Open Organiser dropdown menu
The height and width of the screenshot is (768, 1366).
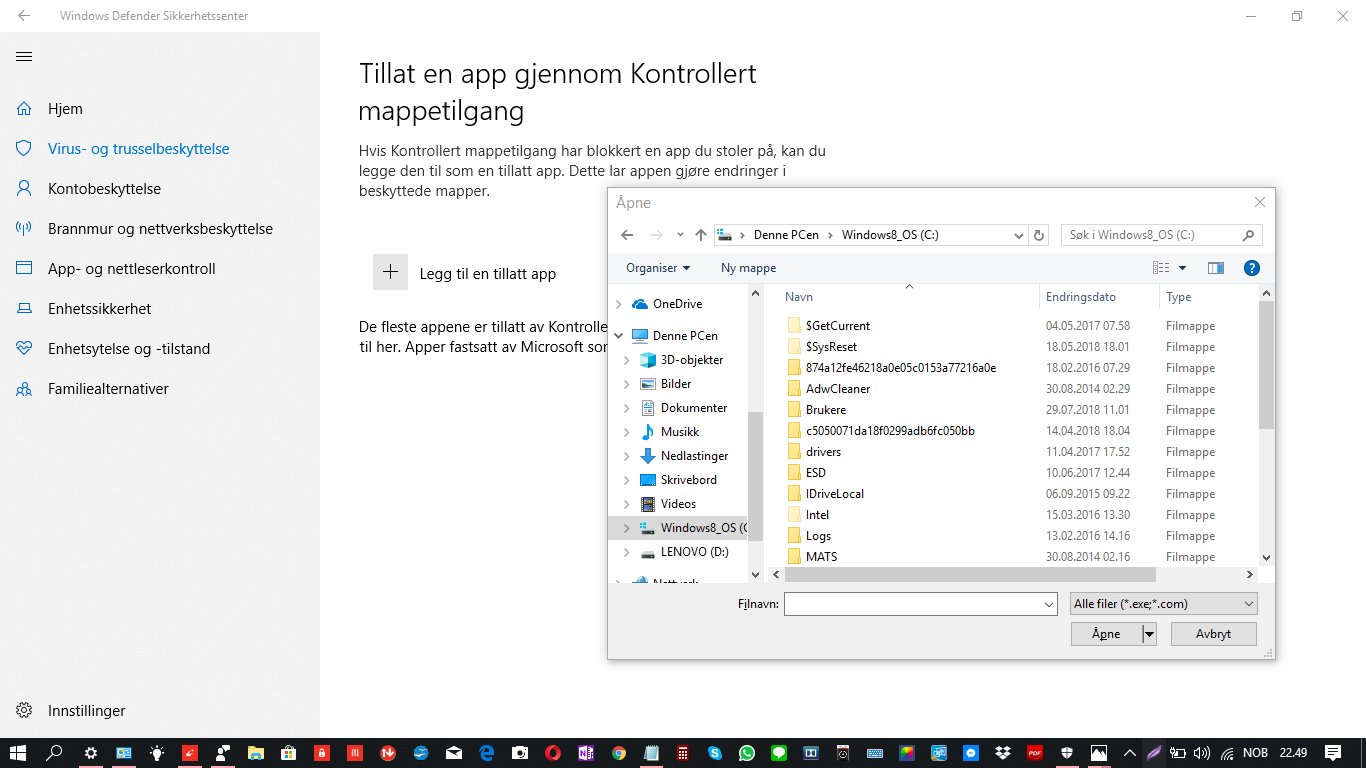click(658, 268)
